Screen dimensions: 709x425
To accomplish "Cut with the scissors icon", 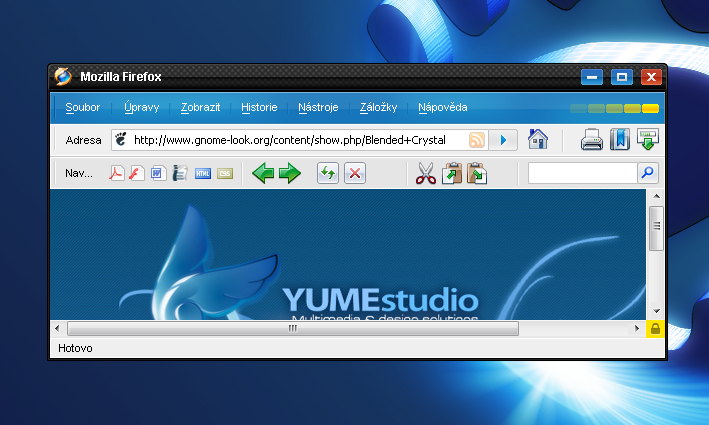I will [425, 173].
